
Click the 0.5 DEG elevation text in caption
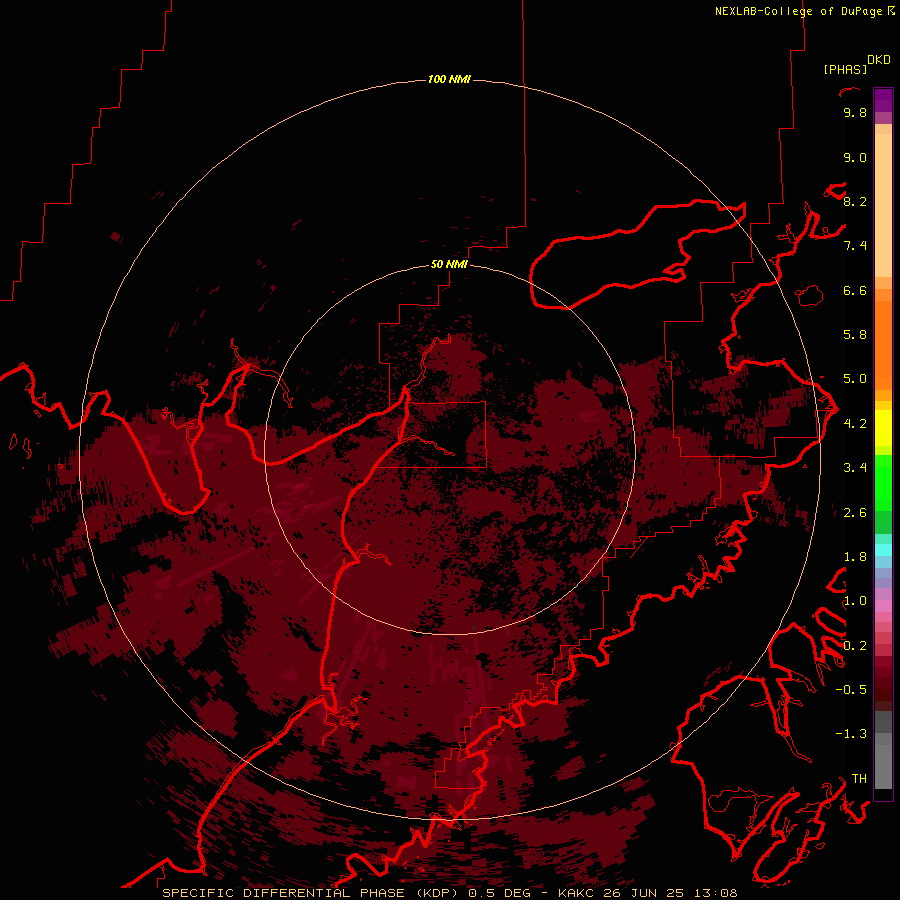tap(499, 893)
